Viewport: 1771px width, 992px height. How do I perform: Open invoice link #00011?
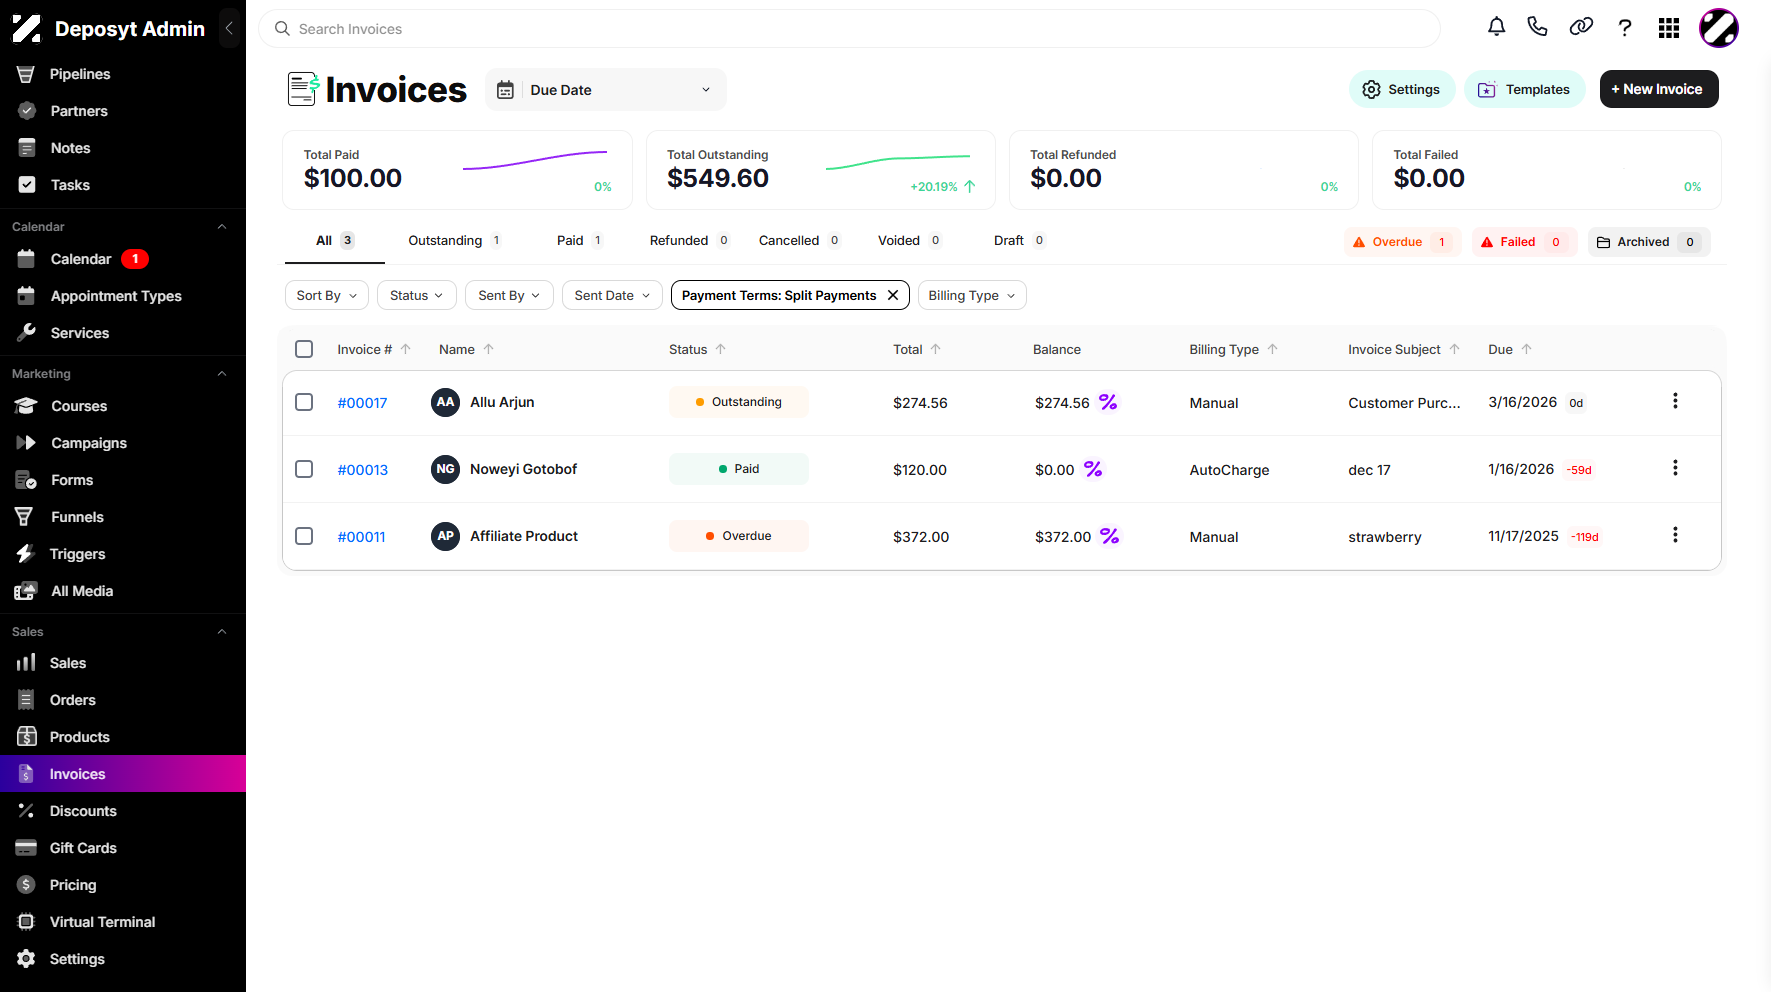[x=361, y=537]
